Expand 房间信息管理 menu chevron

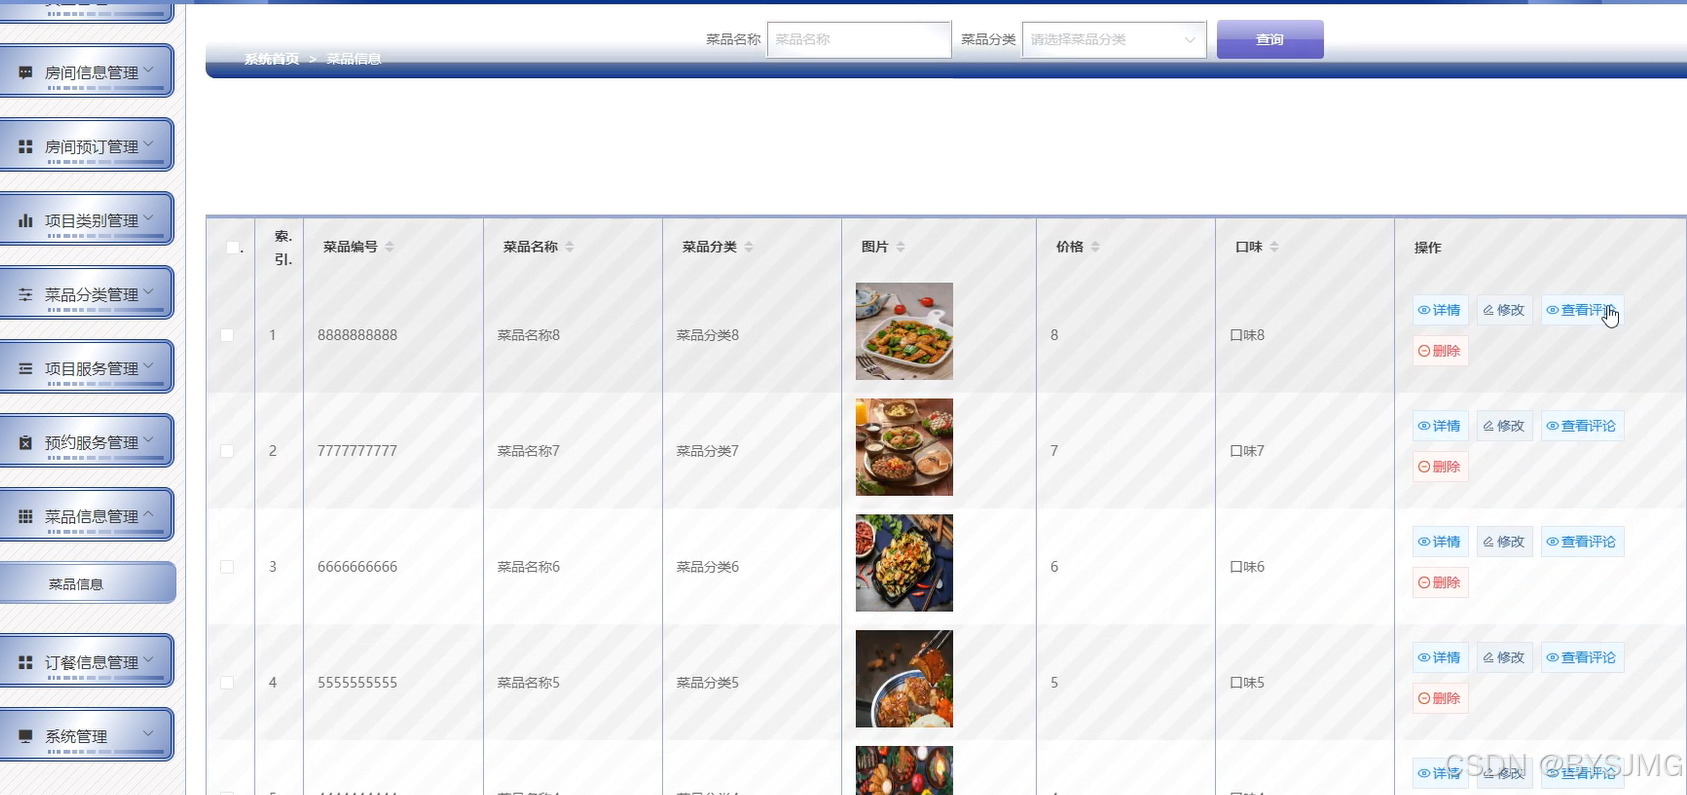[x=149, y=70]
